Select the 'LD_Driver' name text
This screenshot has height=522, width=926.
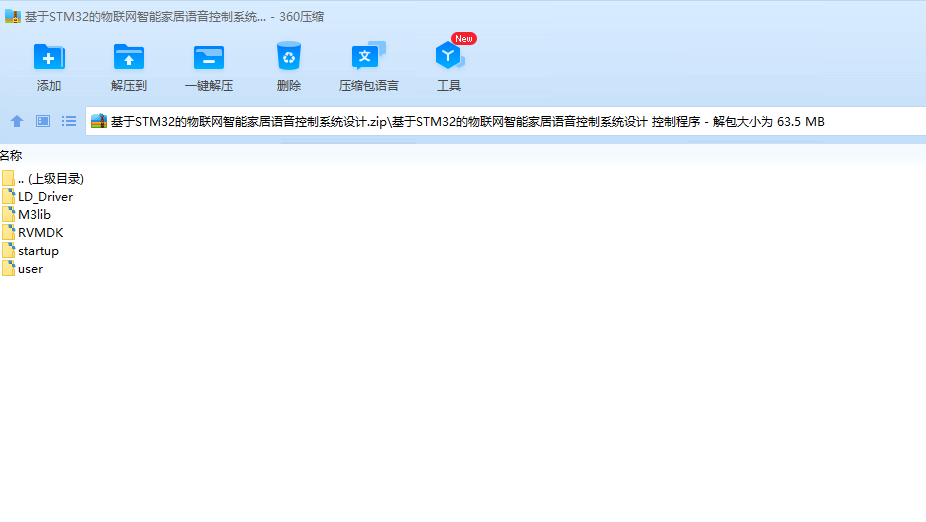(x=45, y=197)
